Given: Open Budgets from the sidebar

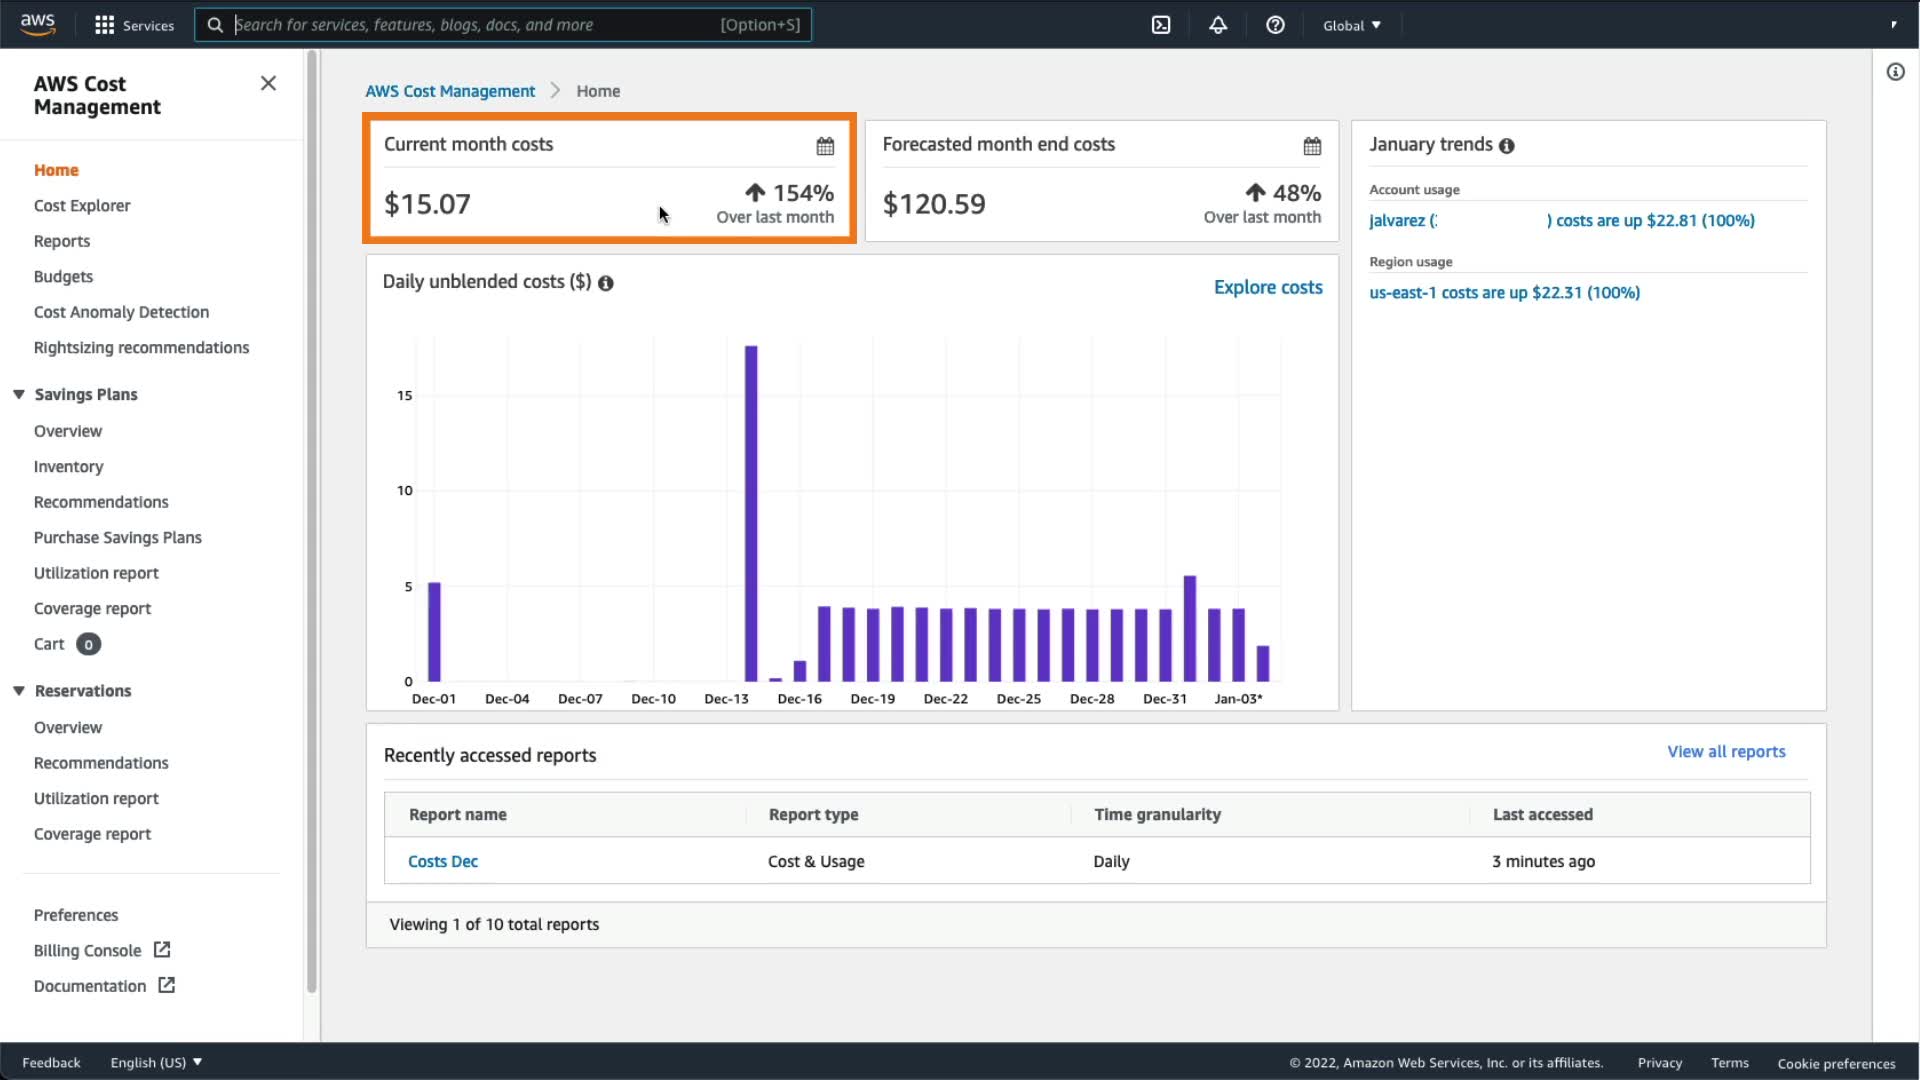Looking at the screenshot, I should click(x=63, y=276).
